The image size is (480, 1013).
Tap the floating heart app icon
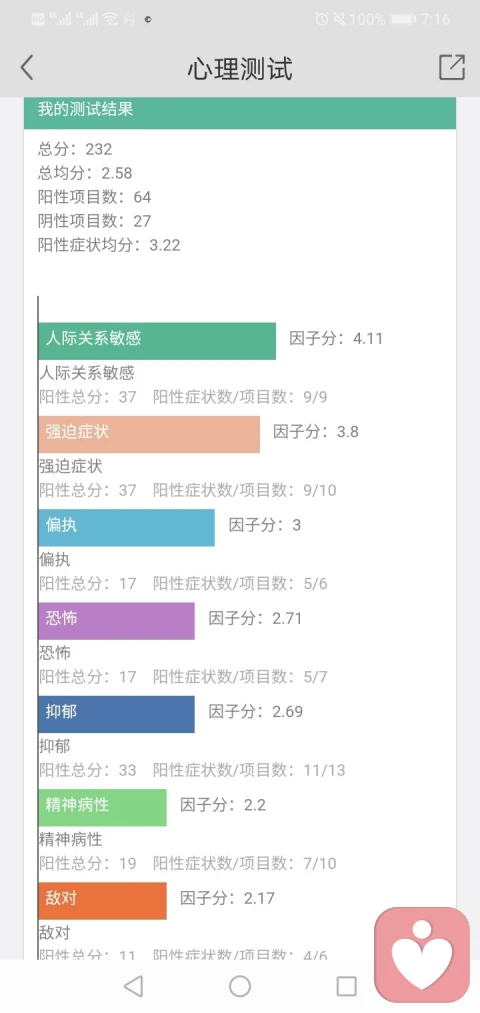coord(422,955)
